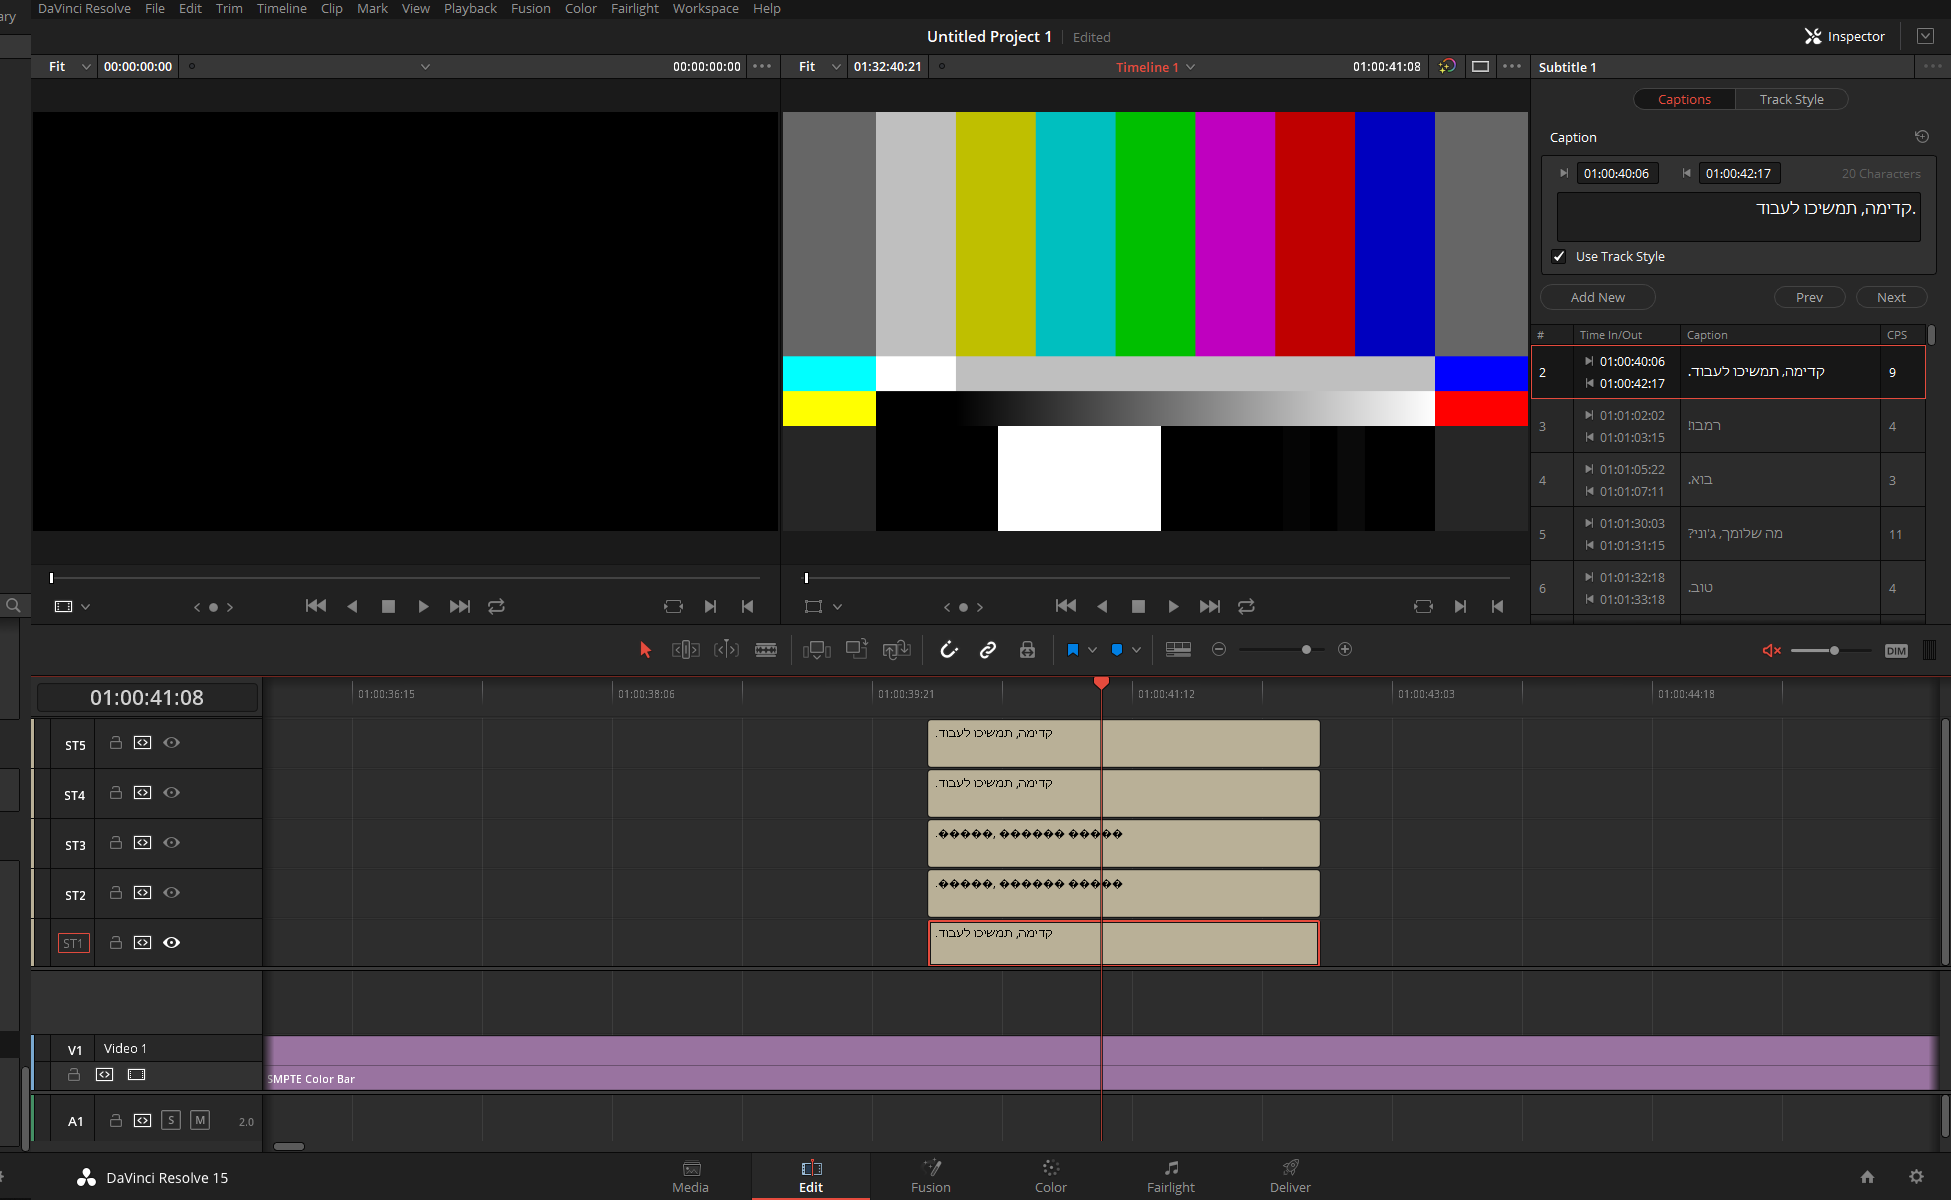This screenshot has width=1951, height=1200.
Task: Edit the caption out-time field 01:00:42:17
Action: click(1739, 174)
